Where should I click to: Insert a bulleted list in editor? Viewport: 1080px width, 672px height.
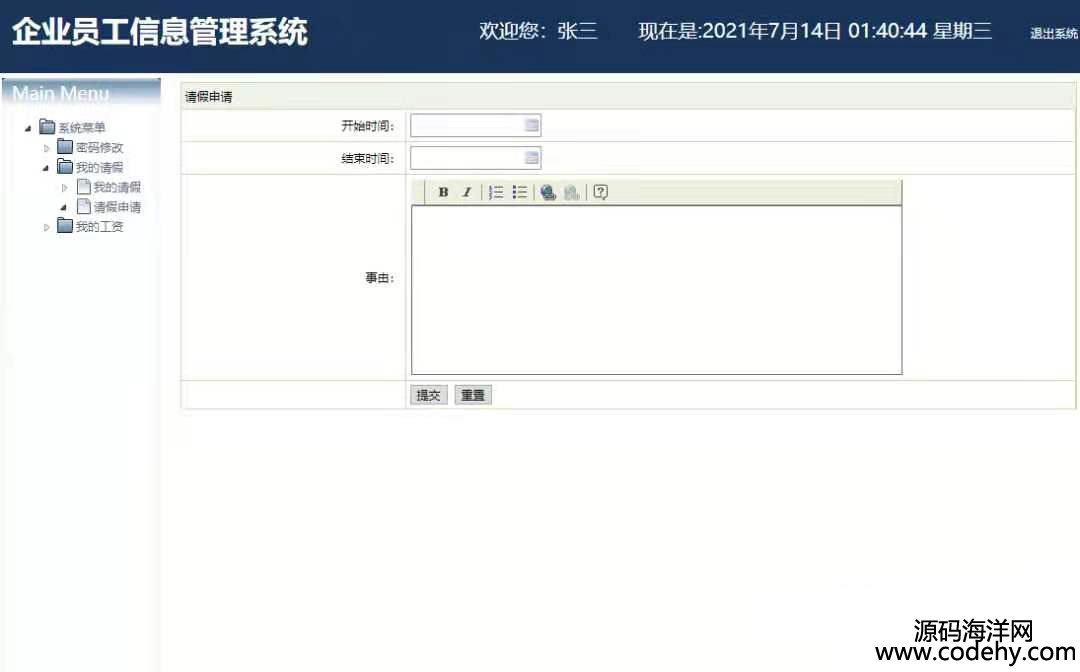coord(520,193)
